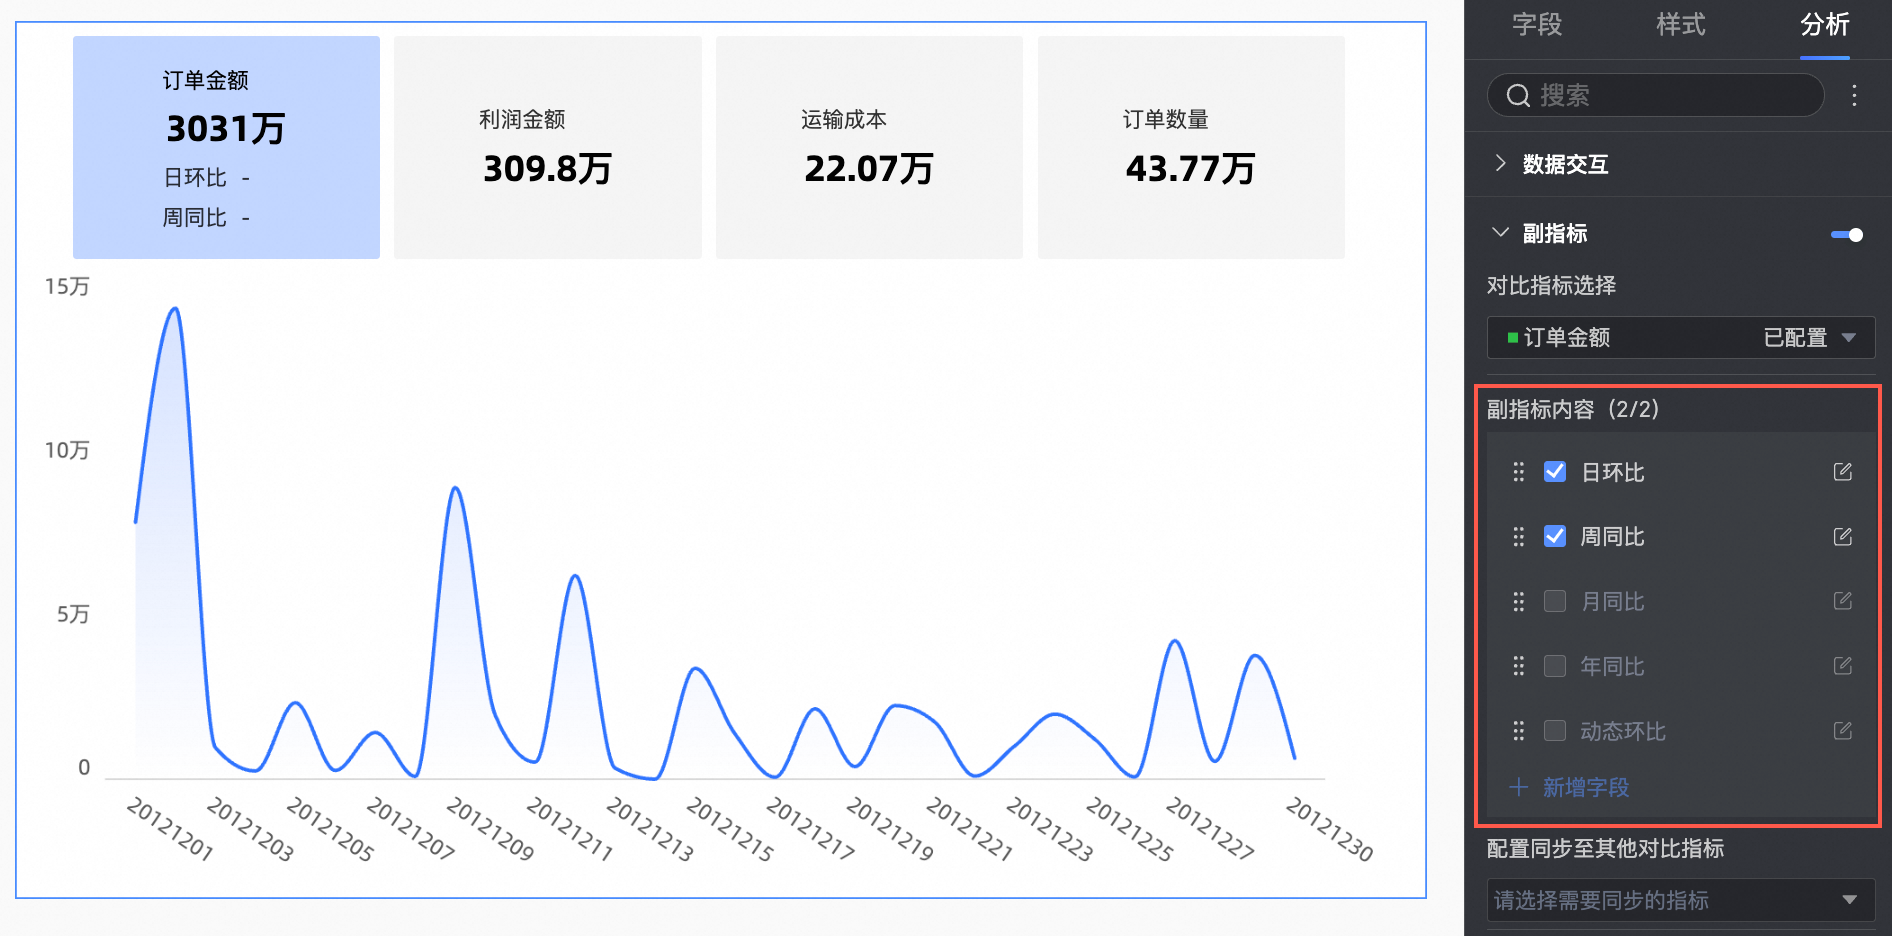Select the 利润金额 indicator card

coord(547,148)
